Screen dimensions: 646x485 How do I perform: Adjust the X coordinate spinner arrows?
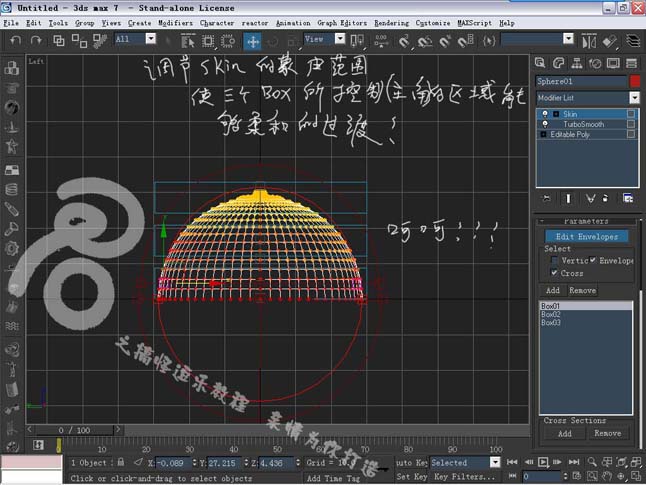coord(194,462)
